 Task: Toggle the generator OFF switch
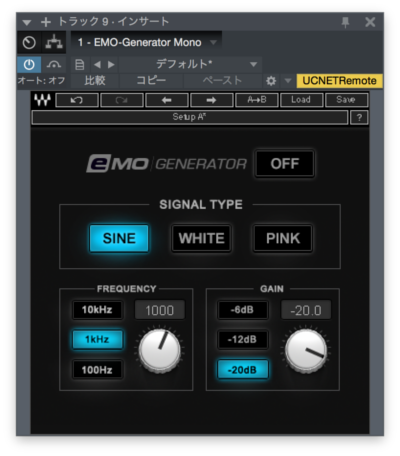(x=285, y=164)
